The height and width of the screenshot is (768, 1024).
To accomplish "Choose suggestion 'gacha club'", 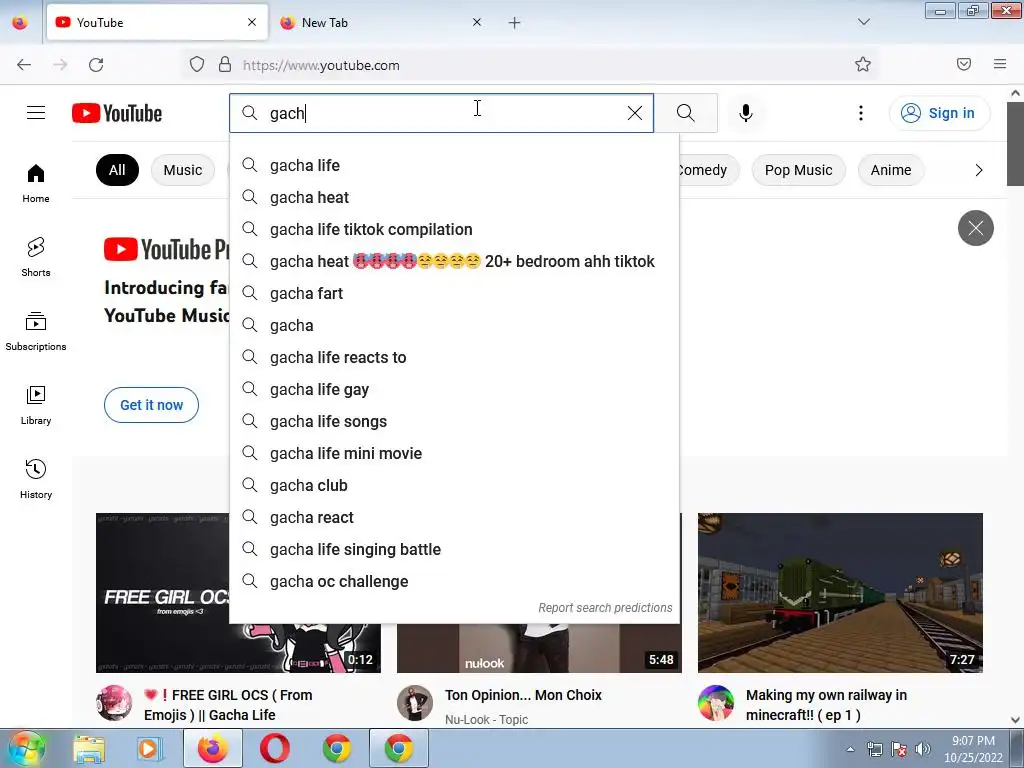I will (x=455, y=485).
